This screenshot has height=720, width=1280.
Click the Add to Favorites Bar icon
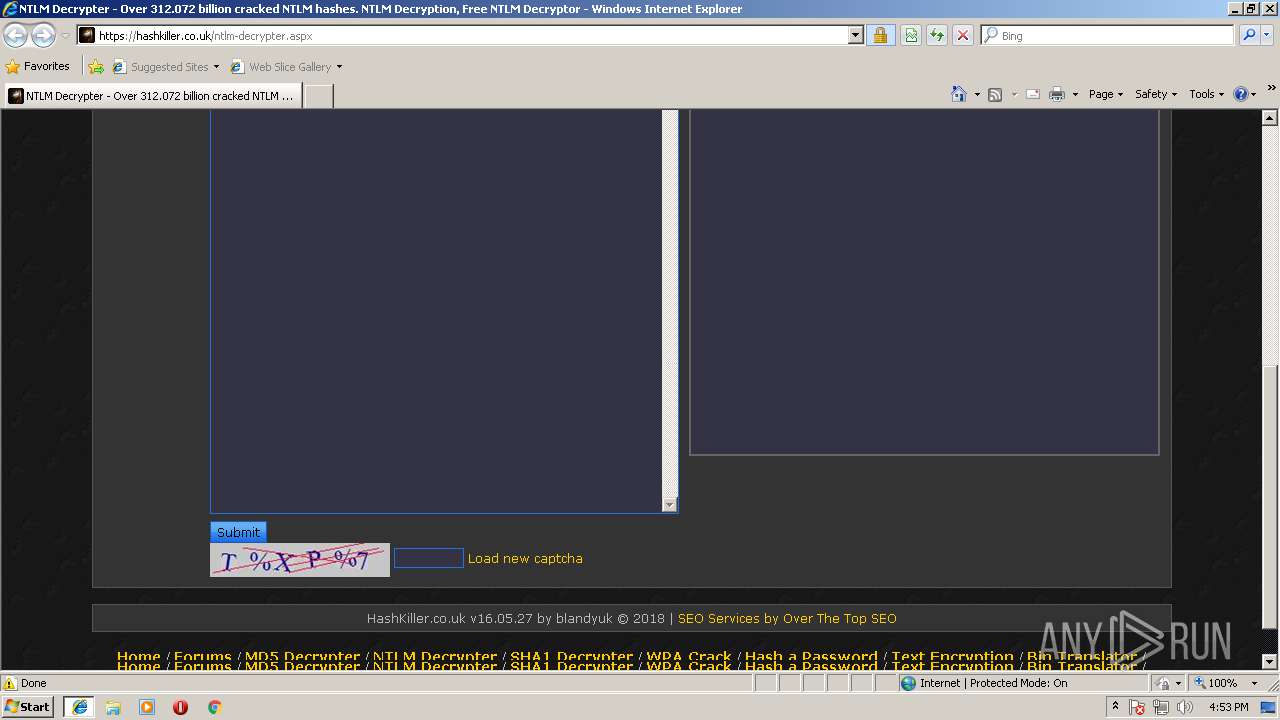[x=96, y=67]
